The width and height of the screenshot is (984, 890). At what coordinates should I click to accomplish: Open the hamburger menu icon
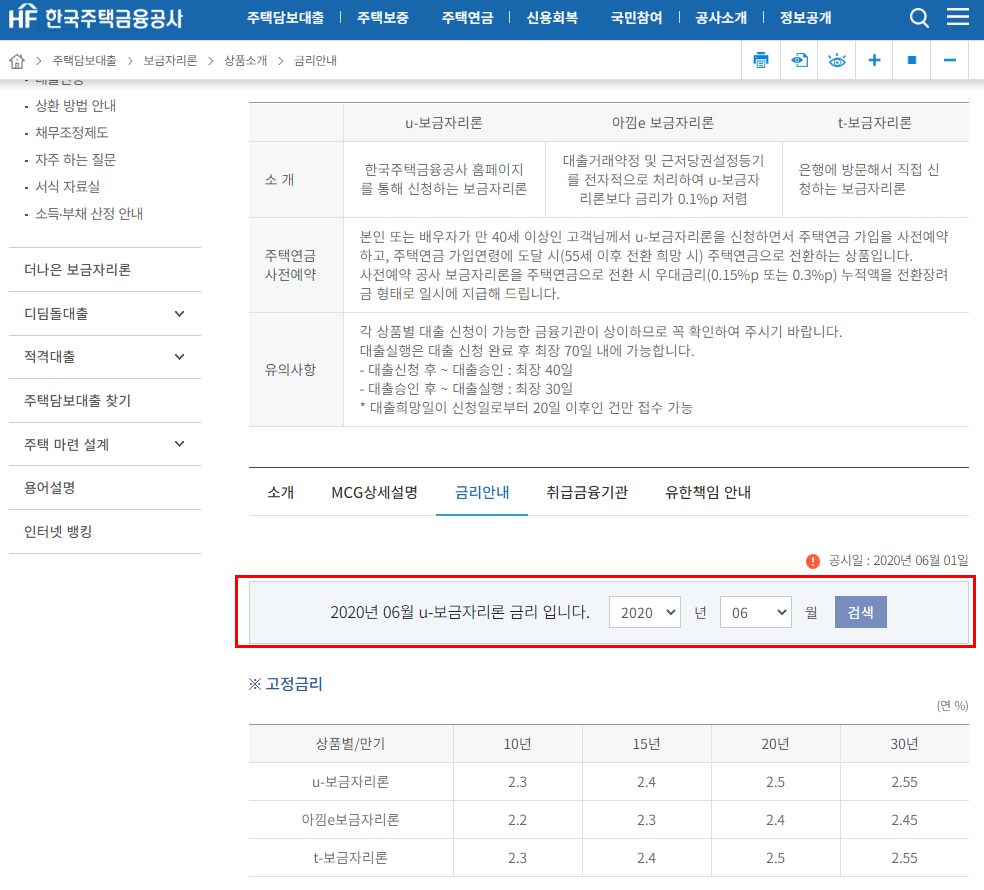click(958, 17)
